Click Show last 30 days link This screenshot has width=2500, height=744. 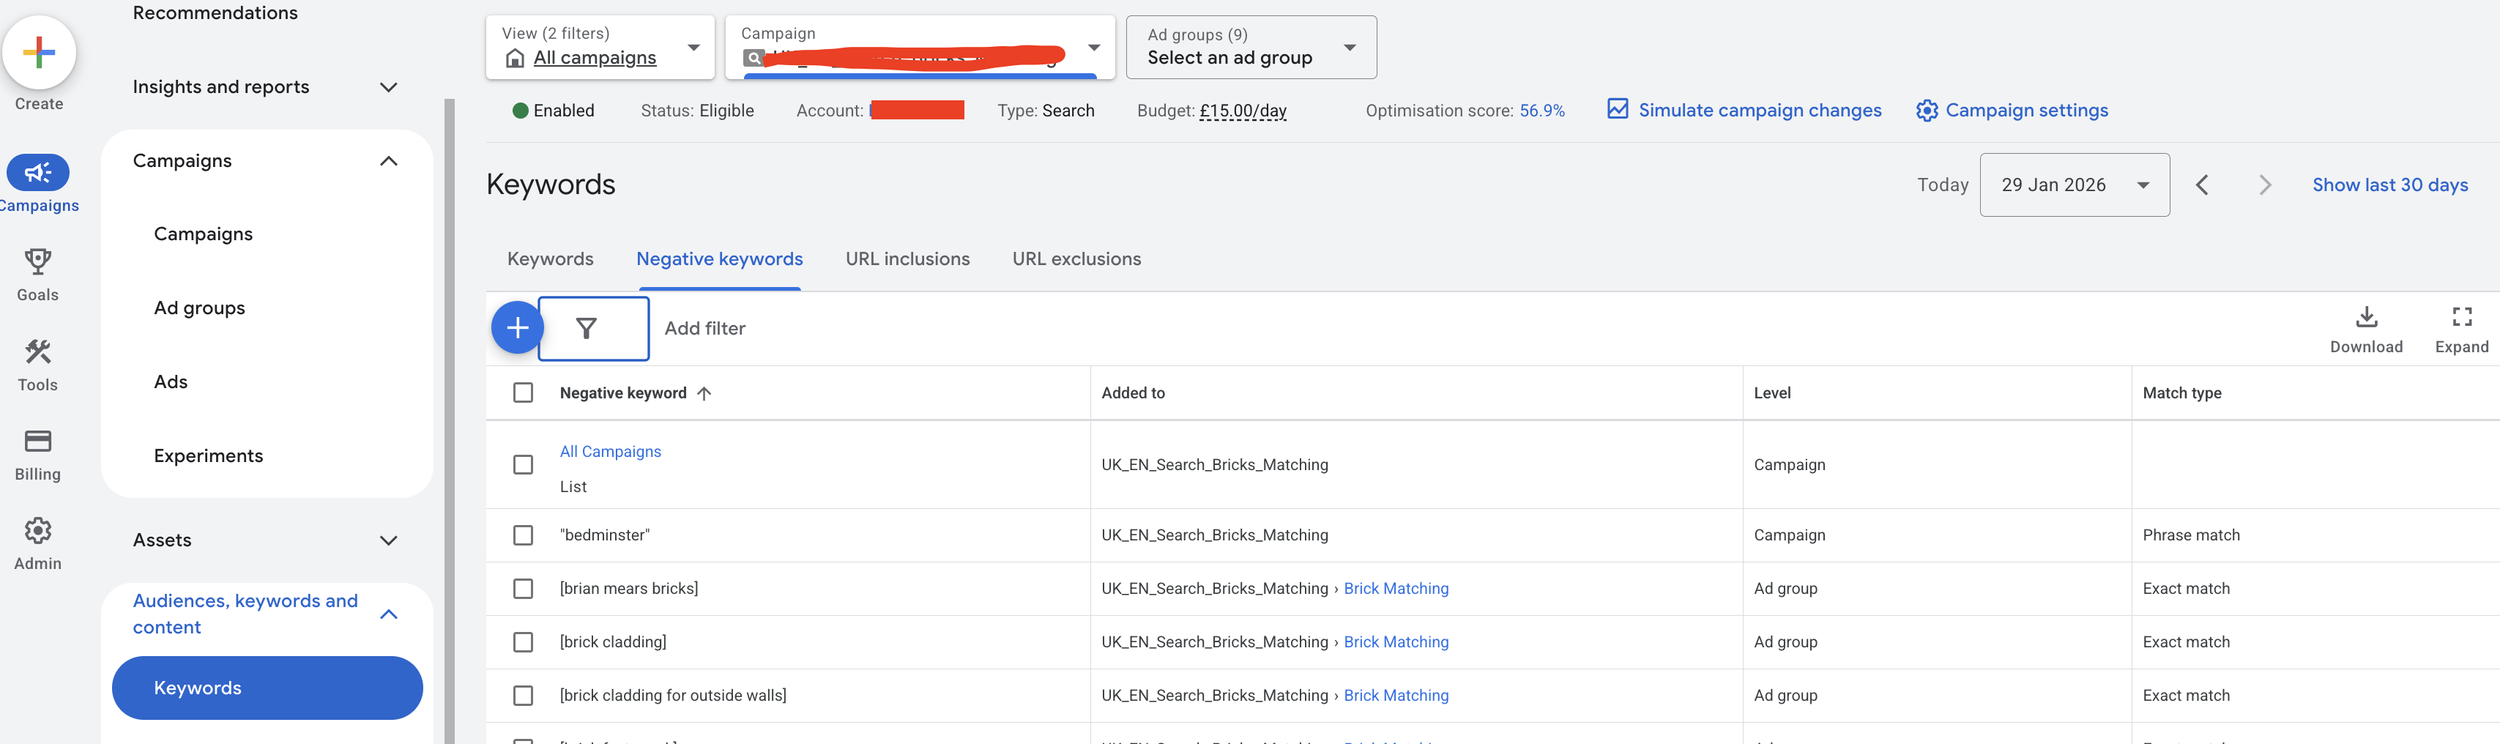point(2390,185)
